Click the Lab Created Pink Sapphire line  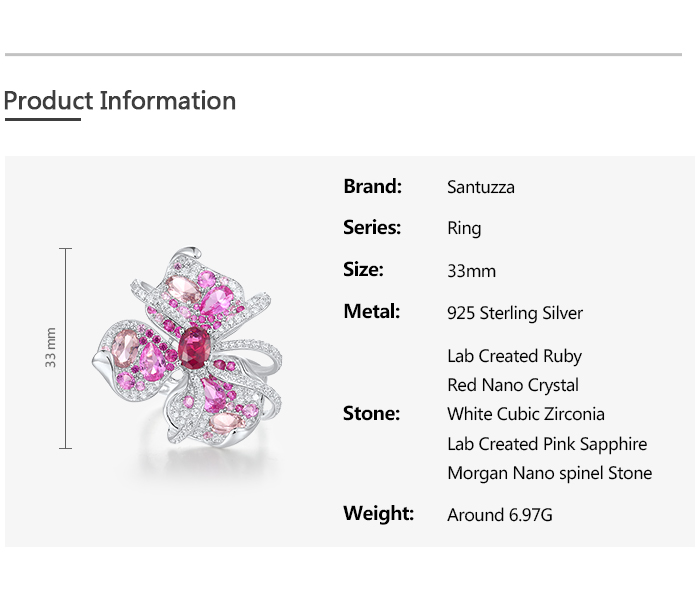coord(547,444)
